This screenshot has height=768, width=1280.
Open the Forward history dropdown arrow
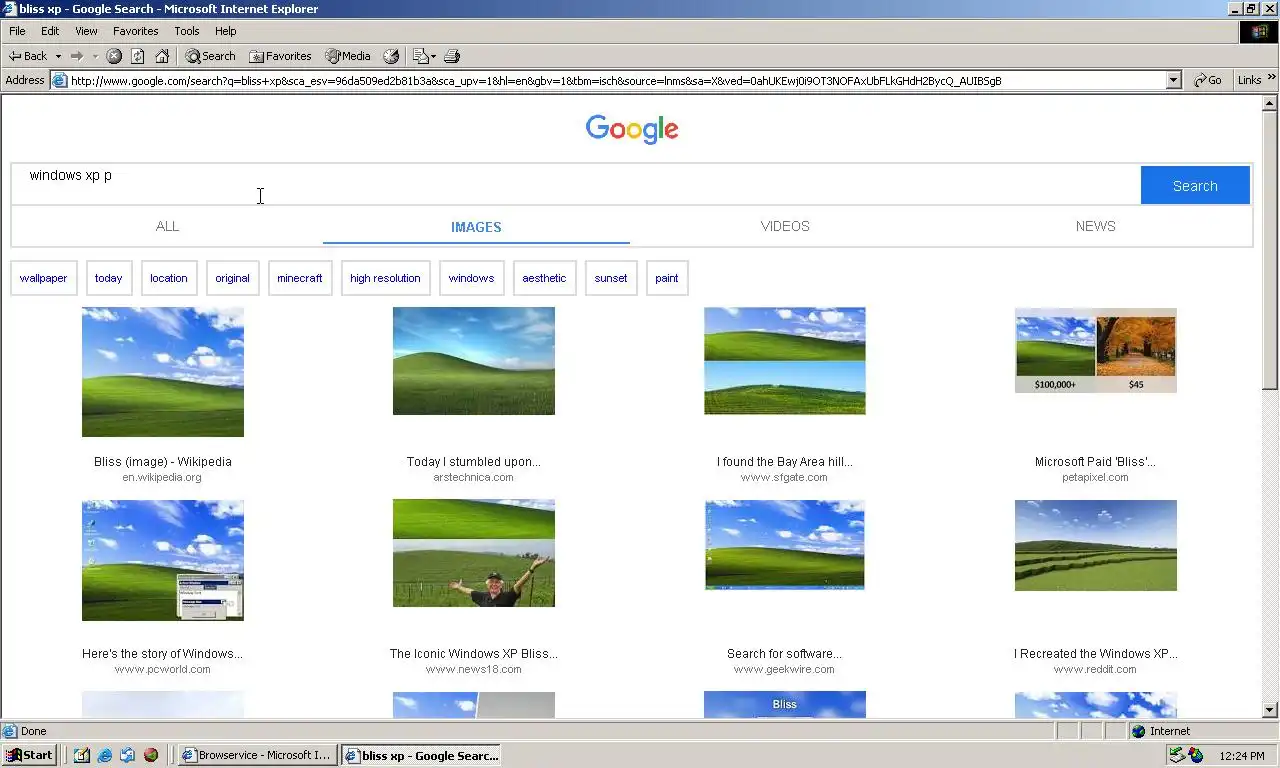tap(95, 56)
